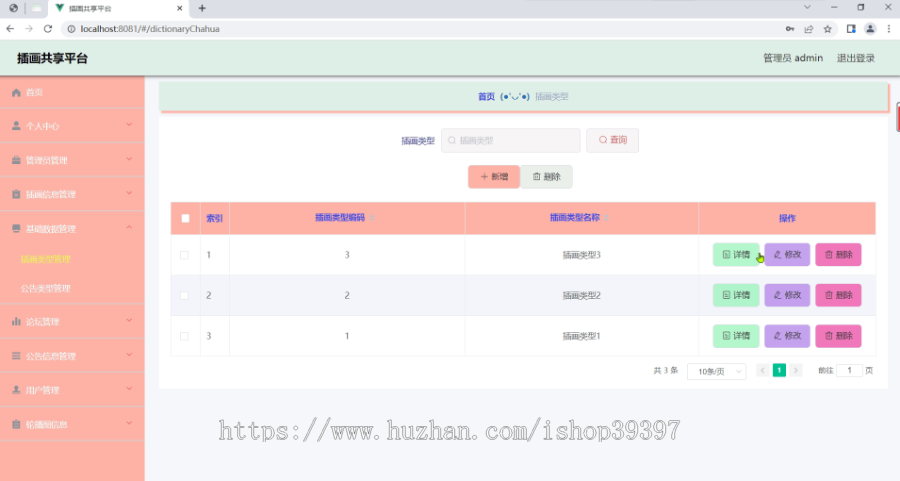900x481 pixels.
Task: Go to 首页 via breadcrumb
Action: click(x=486, y=96)
